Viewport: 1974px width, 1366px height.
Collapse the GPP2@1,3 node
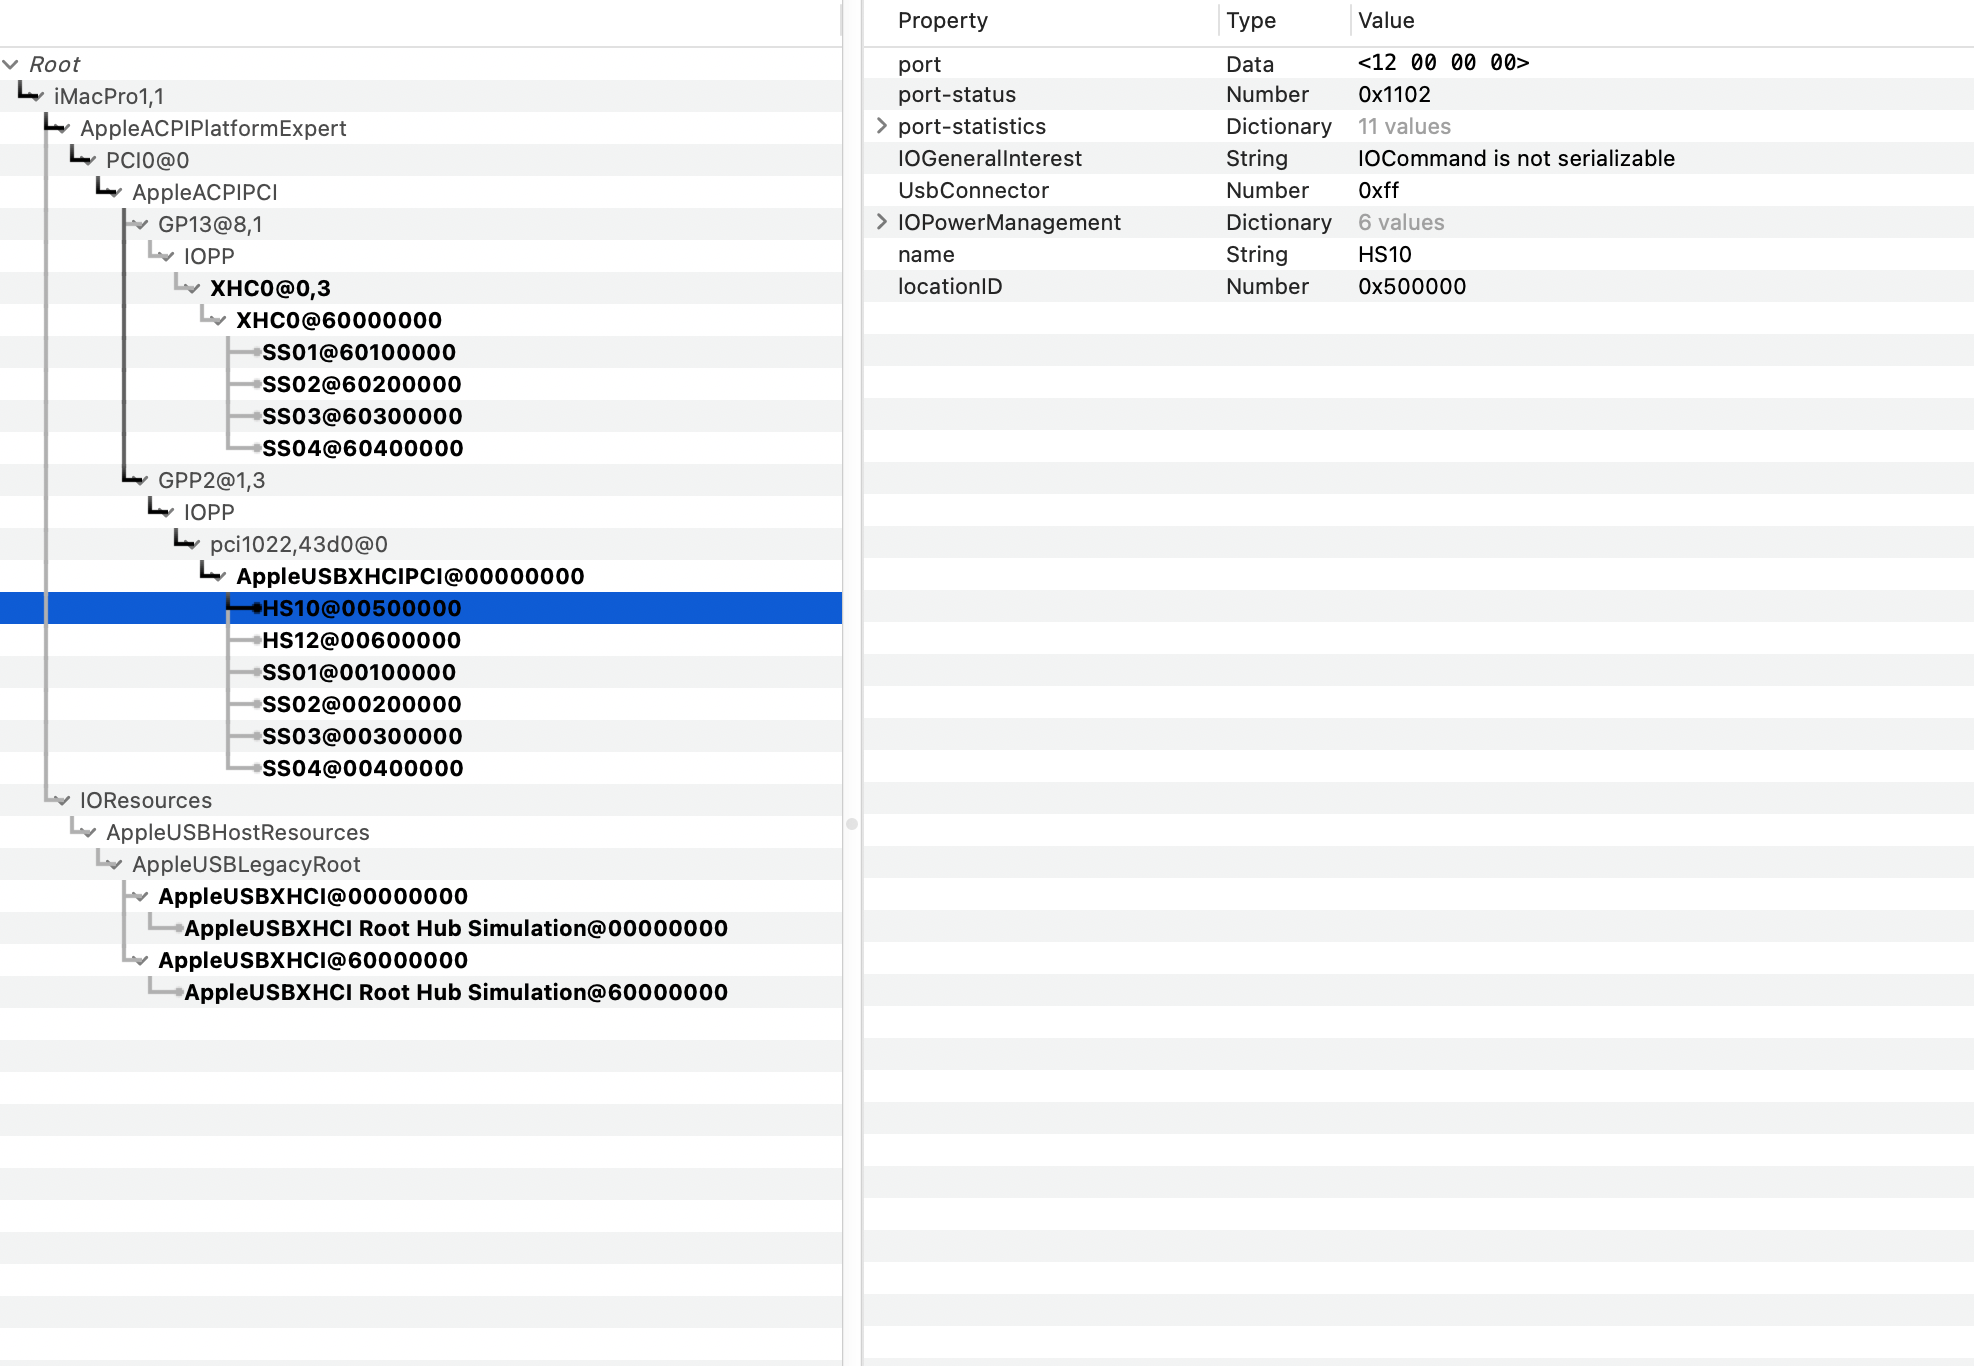[142, 481]
